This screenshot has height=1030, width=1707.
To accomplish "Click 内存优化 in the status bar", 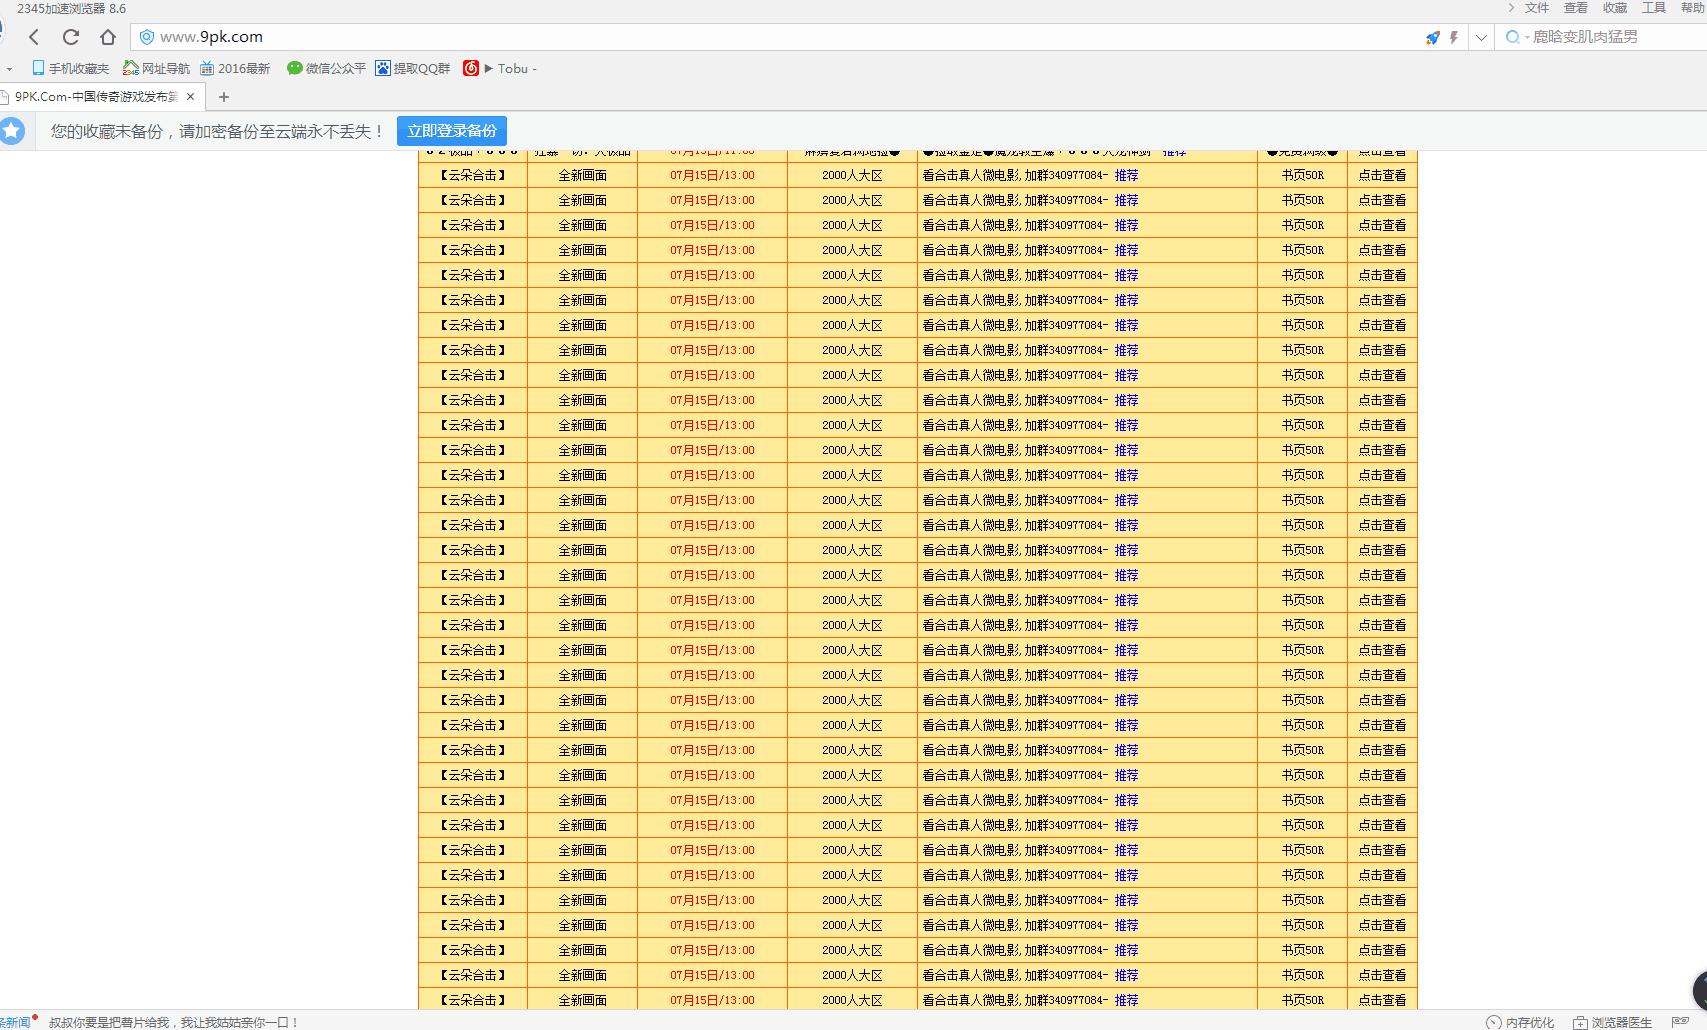I will pos(1520,1022).
